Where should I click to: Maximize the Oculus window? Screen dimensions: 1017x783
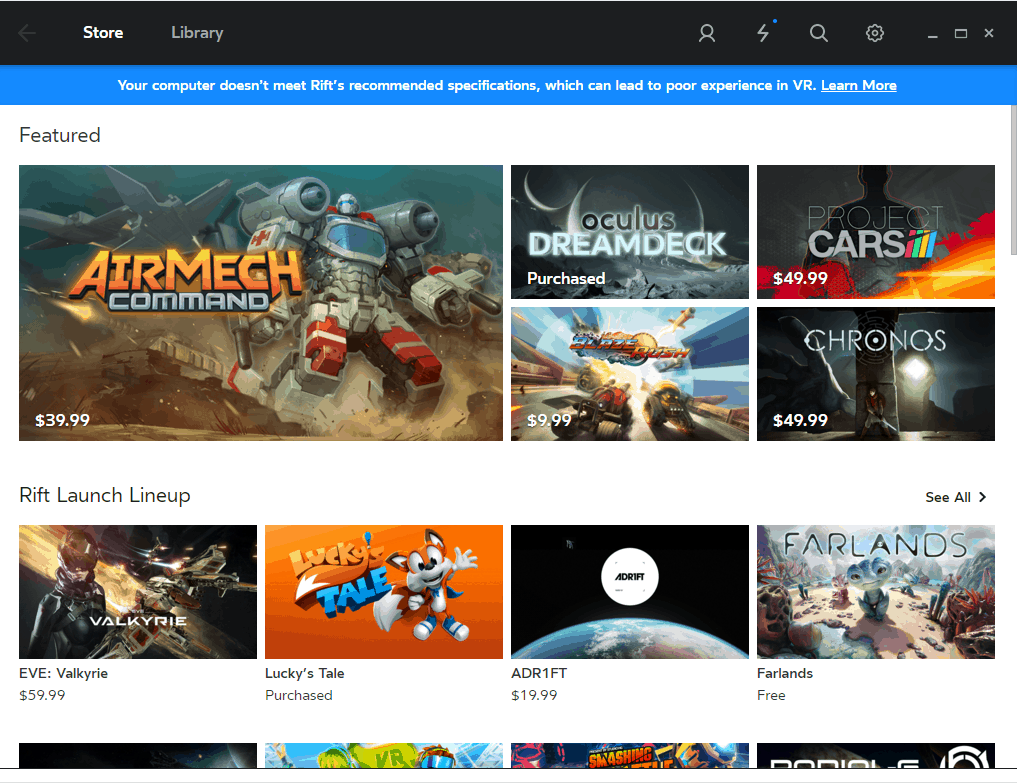click(961, 34)
